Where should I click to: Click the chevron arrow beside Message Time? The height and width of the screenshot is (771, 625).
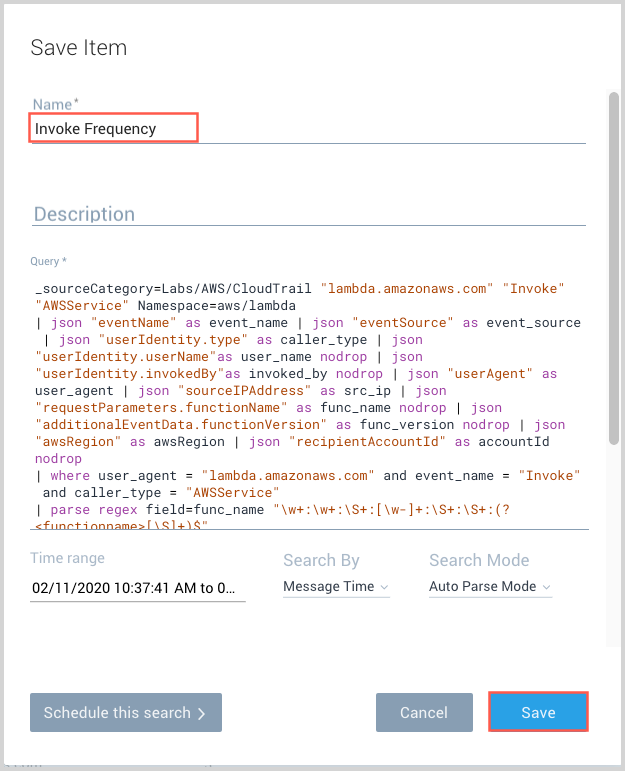pos(384,588)
